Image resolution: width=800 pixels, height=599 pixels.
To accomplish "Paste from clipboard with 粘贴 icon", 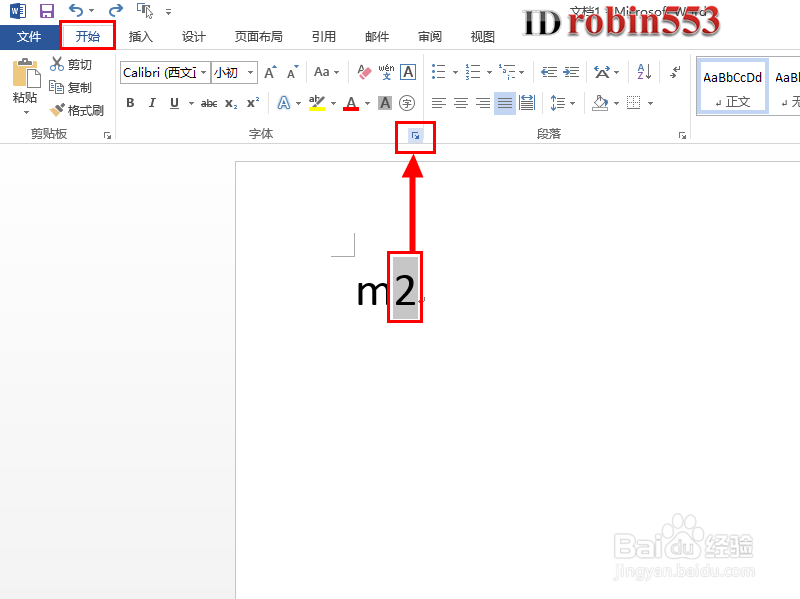I will point(26,73).
